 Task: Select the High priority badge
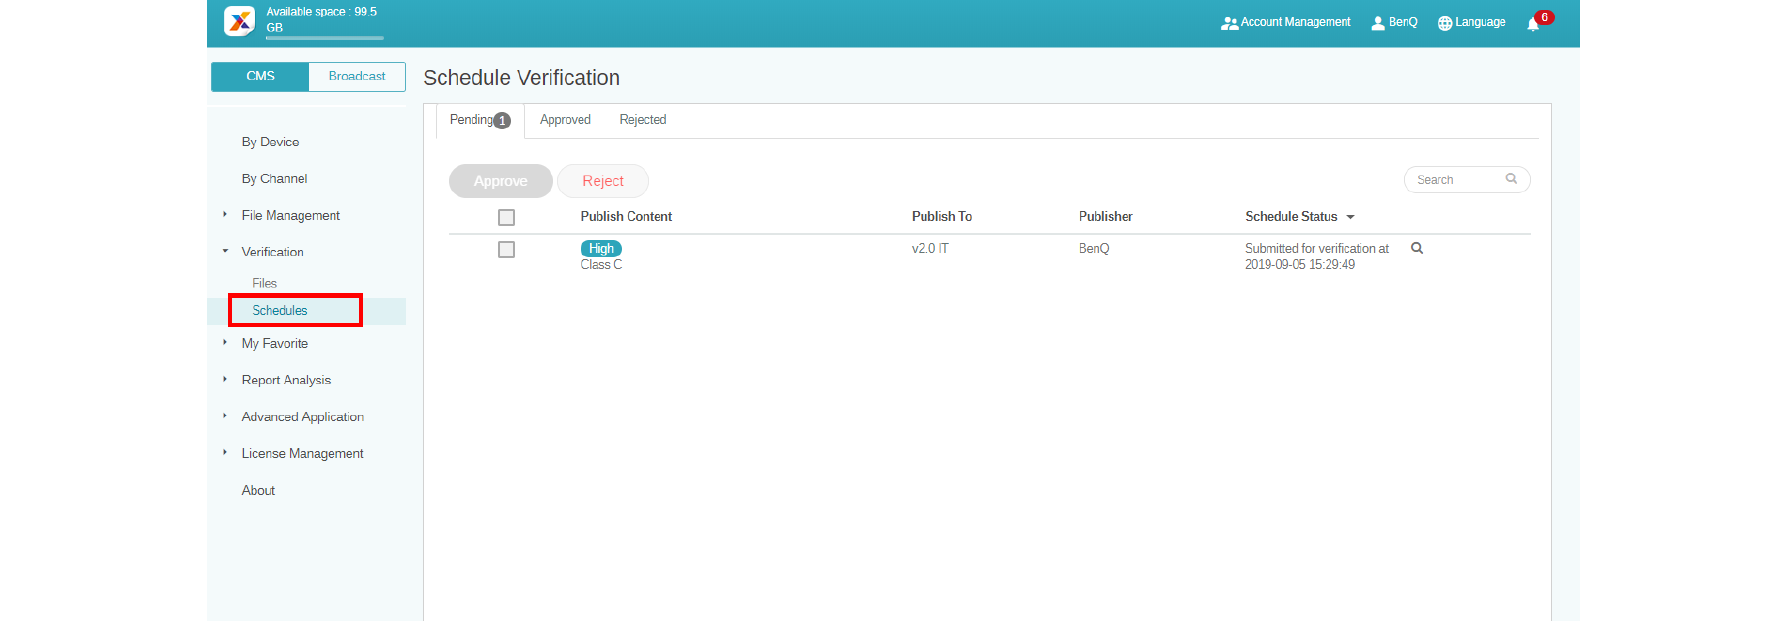click(x=601, y=249)
